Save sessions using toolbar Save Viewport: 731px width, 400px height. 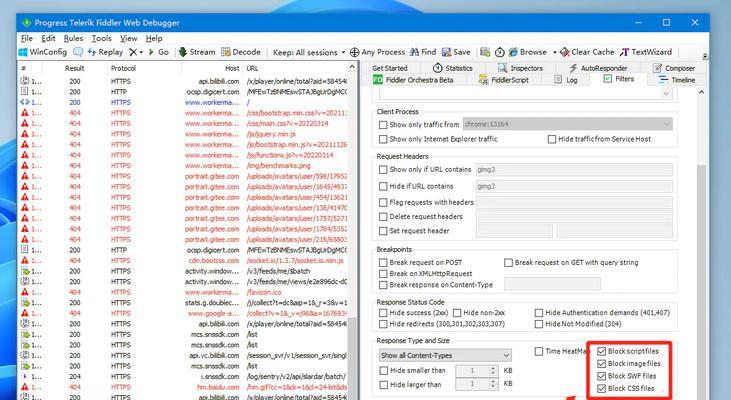[x=456, y=52]
